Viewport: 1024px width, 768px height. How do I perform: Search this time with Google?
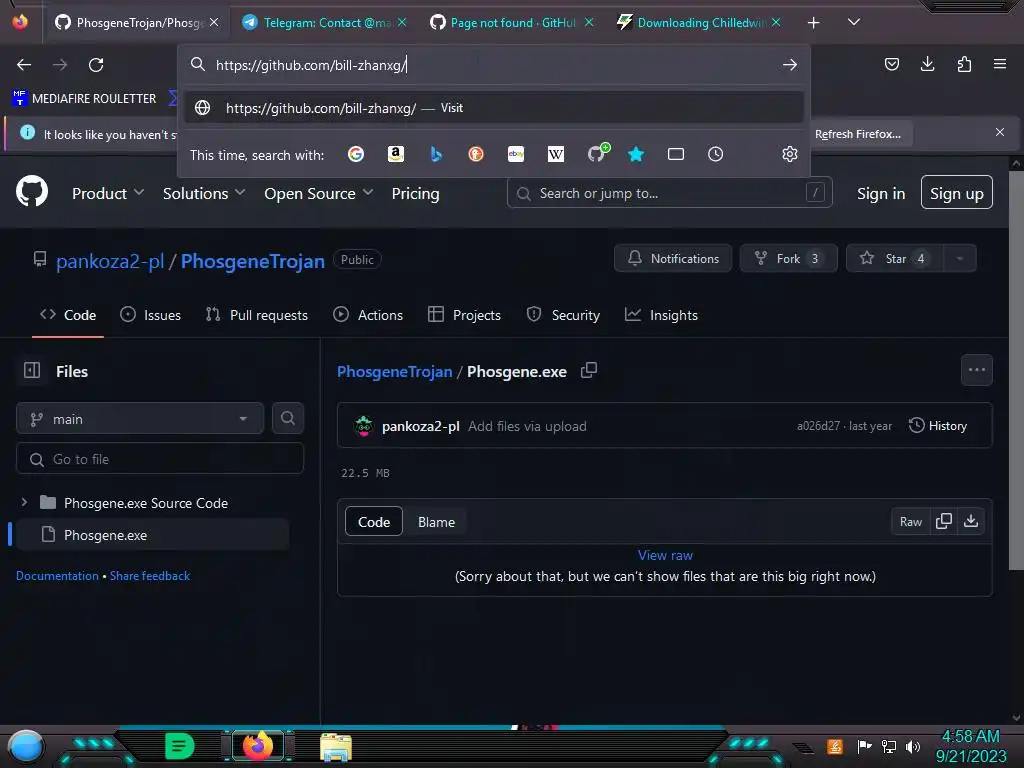pyautogui.click(x=356, y=154)
